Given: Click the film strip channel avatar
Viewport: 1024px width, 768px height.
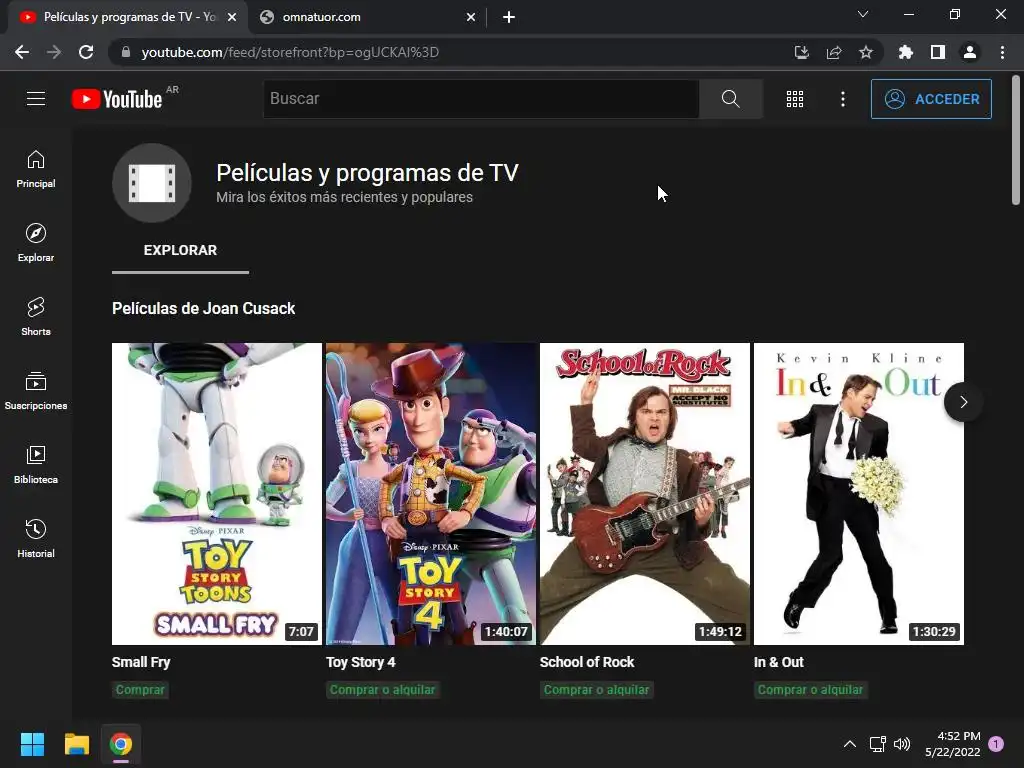Looking at the screenshot, I should (152, 183).
